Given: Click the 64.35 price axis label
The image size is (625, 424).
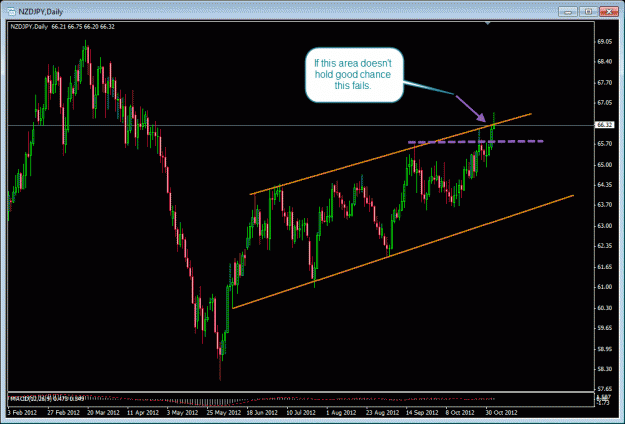Looking at the screenshot, I should pyautogui.click(x=605, y=185).
